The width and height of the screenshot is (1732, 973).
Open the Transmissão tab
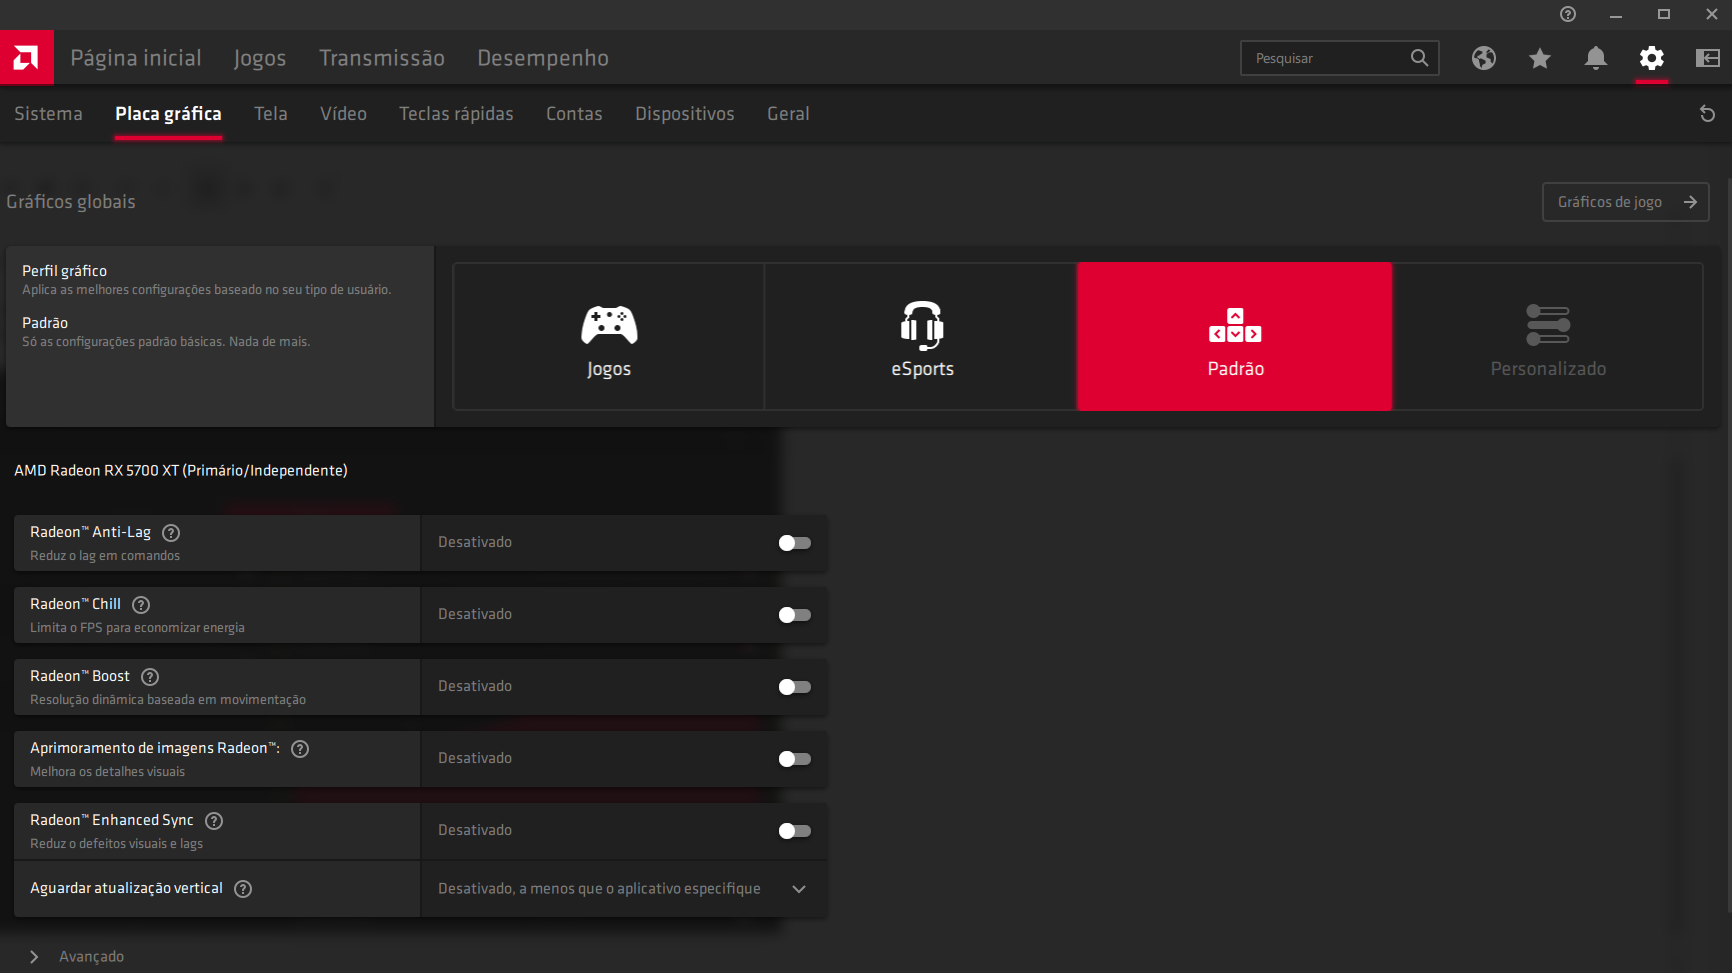(382, 58)
